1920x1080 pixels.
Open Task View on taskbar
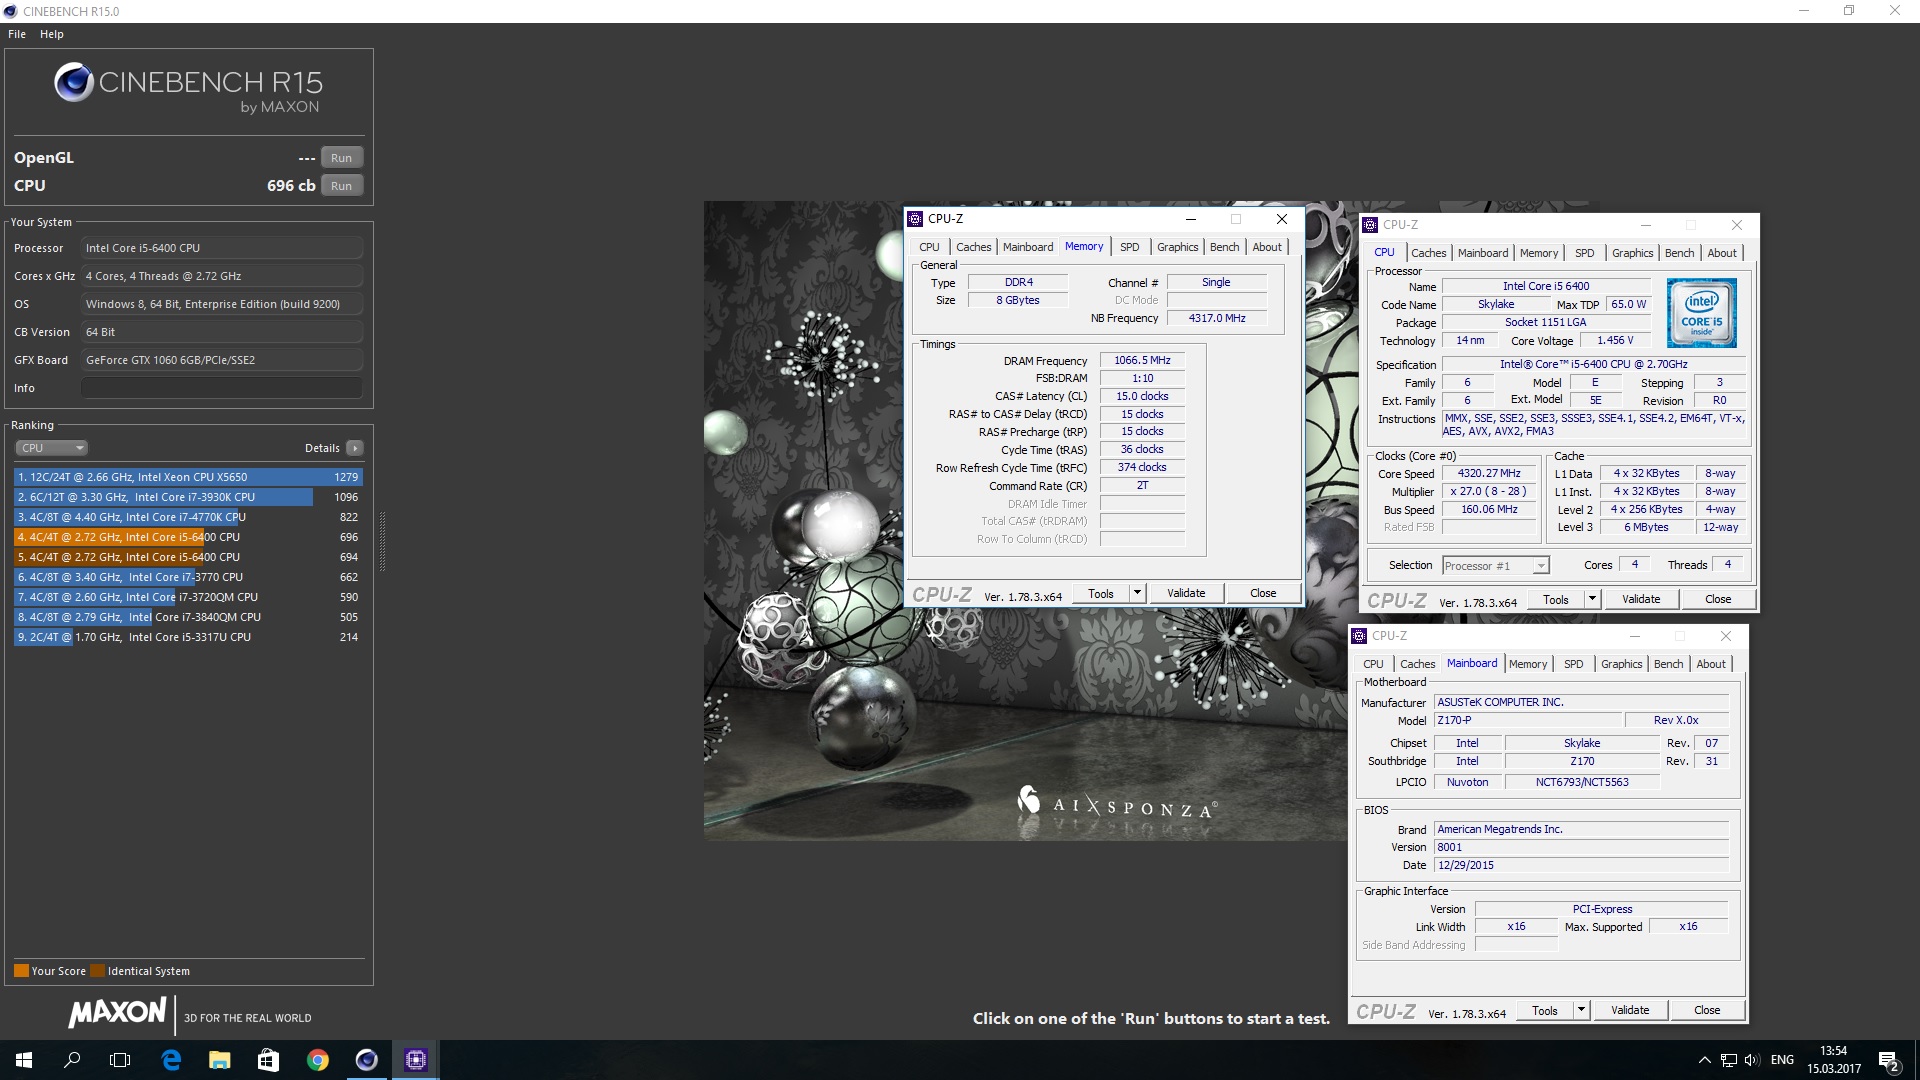point(120,1060)
